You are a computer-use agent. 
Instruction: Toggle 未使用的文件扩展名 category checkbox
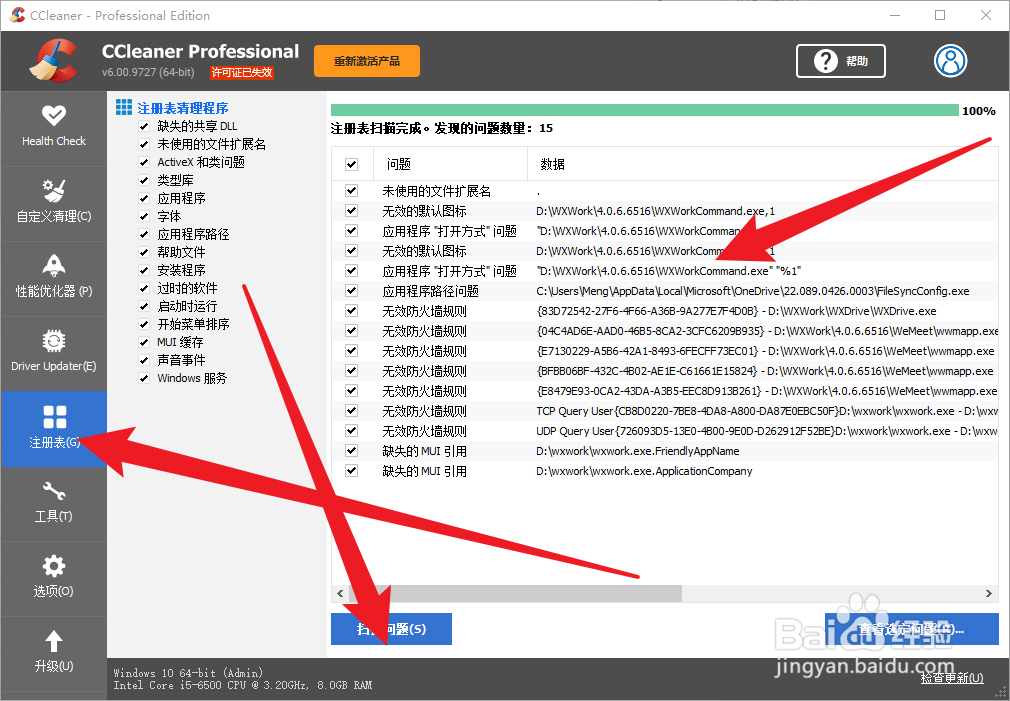(x=144, y=144)
